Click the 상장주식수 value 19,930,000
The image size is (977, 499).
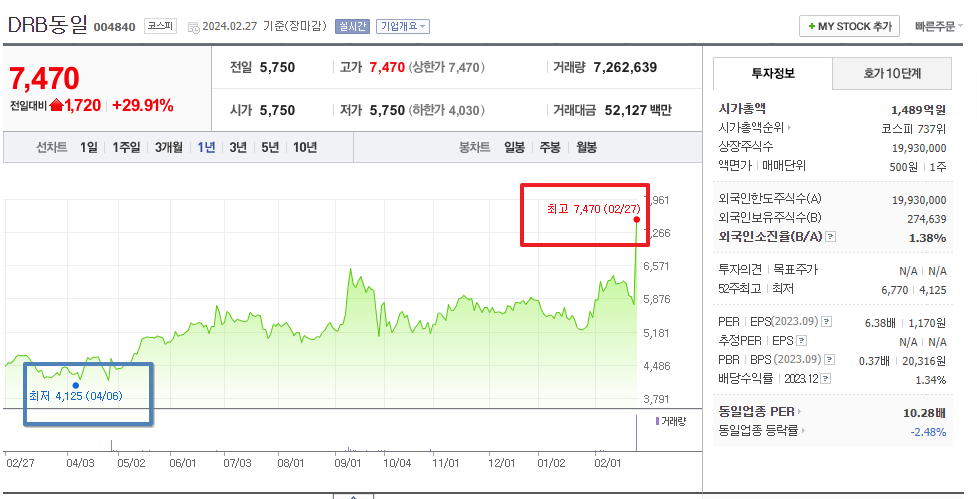pos(919,148)
